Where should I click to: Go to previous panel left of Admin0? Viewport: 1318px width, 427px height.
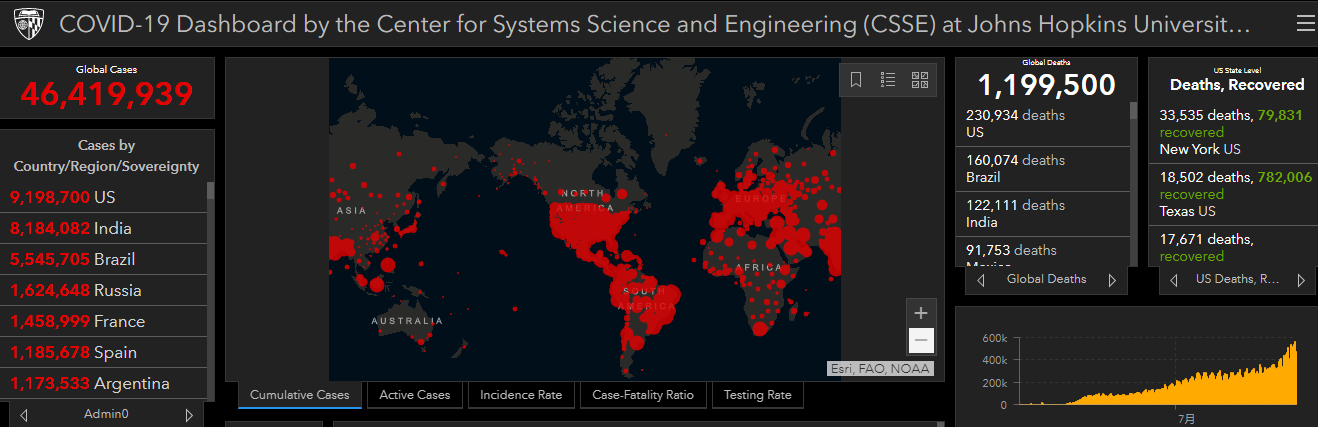click(24, 414)
